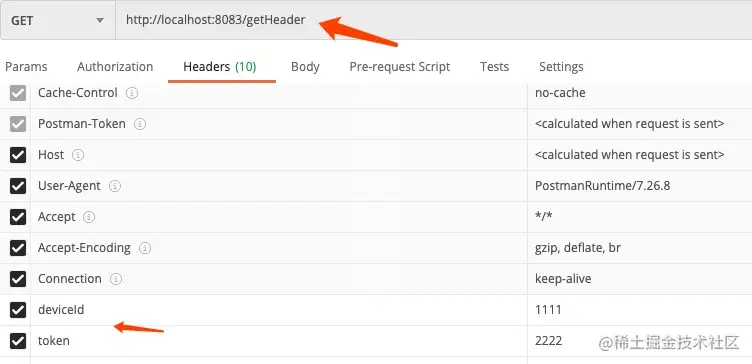Toggle the Postman-Token header checkbox
The height and width of the screenshot is (364, 752).
18,124
